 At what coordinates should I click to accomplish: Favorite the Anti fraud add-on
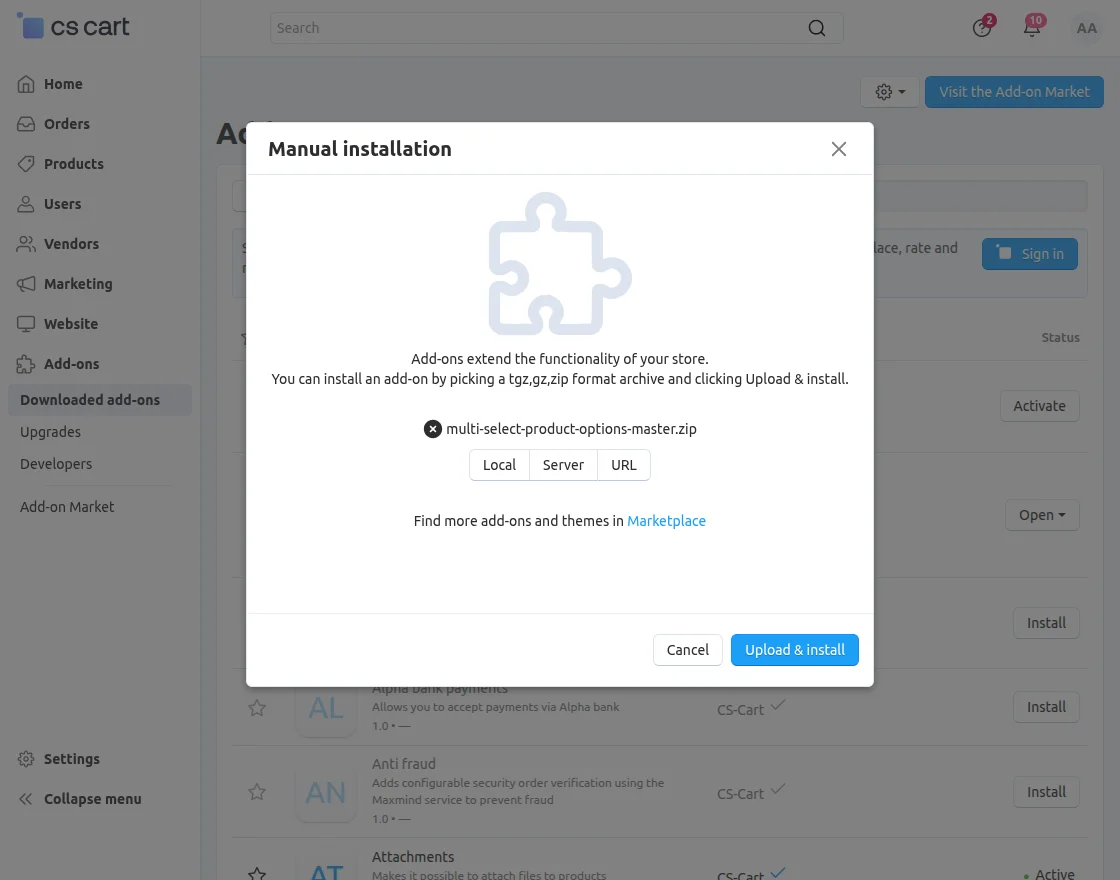257,792
